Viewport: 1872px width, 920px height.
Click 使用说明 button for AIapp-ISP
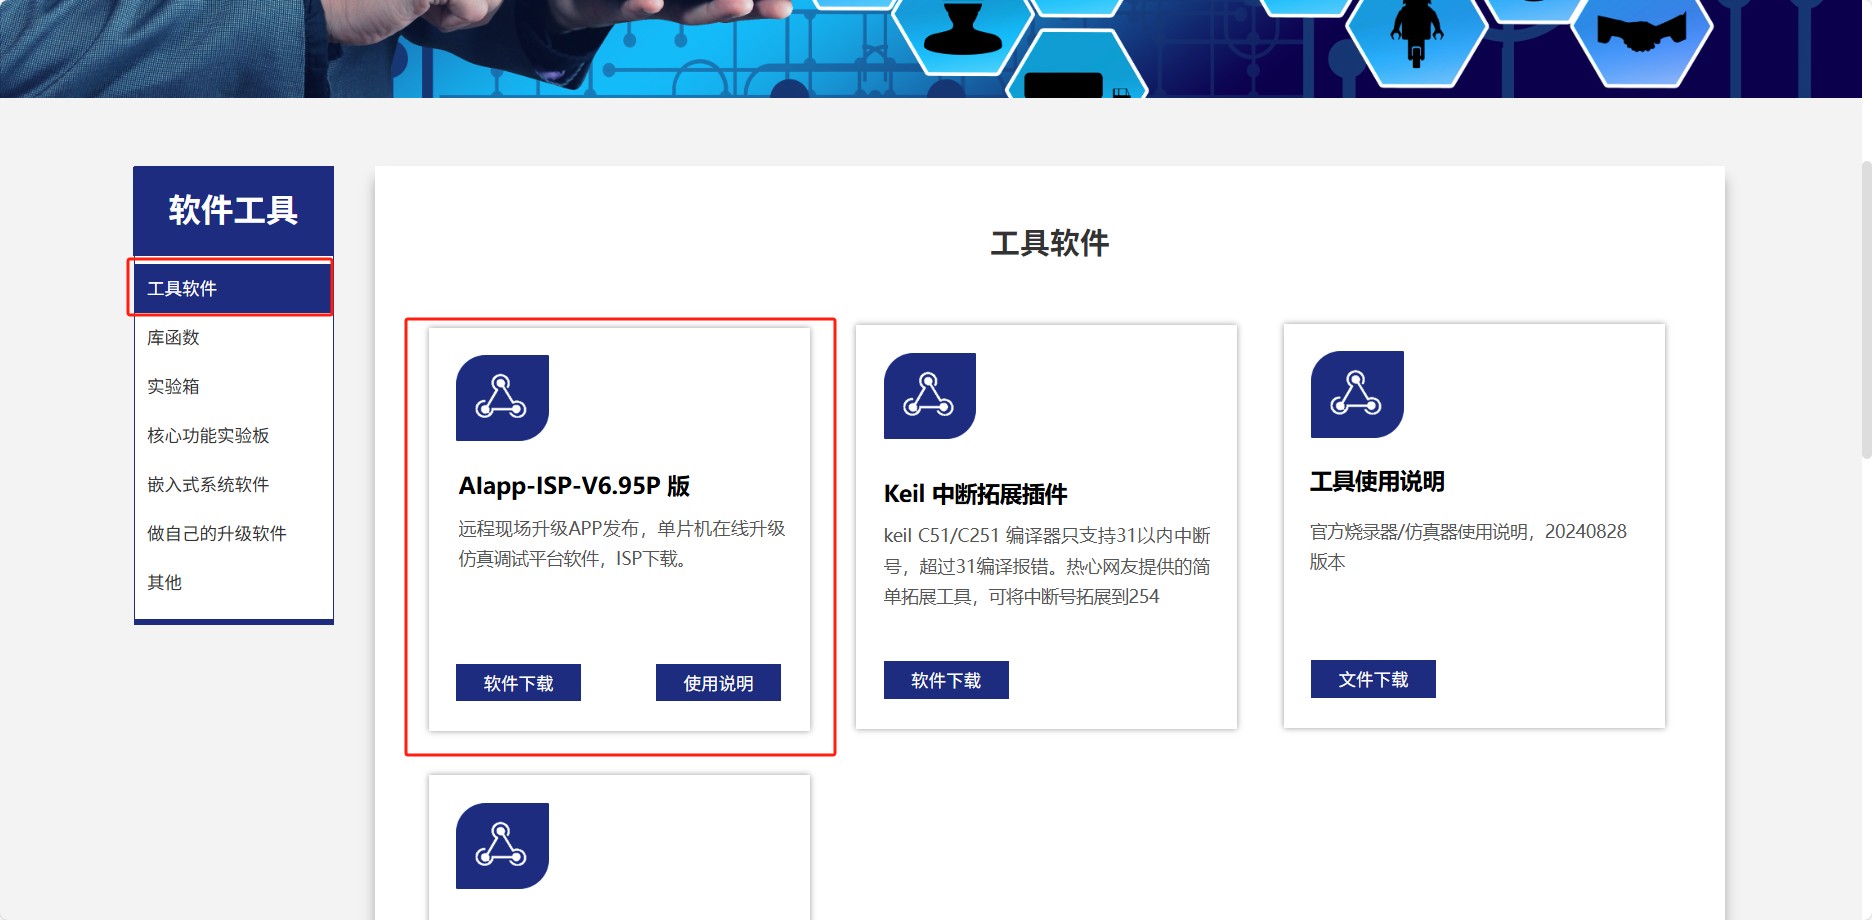click(718, 683)
